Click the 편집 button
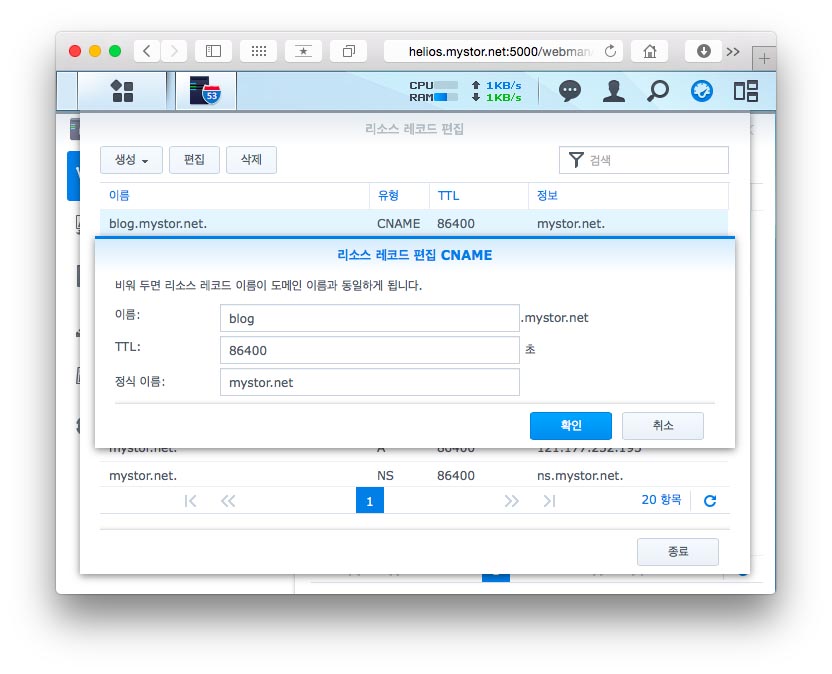832x674 pixels. 194,160
